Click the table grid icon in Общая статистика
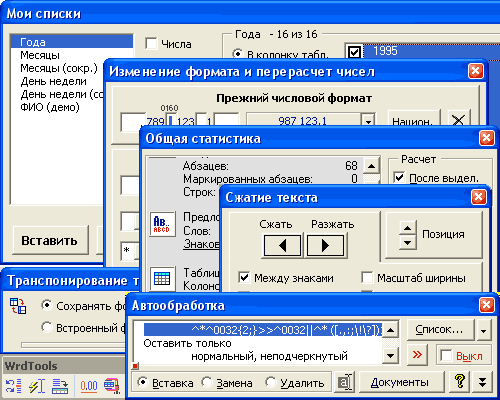Viewport: 500px width, 400px height. coord(162,279)
